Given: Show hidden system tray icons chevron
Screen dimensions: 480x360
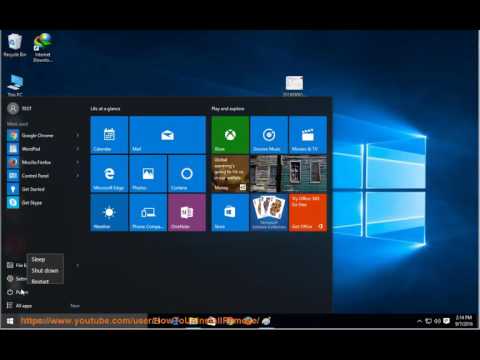Looking at the screenshot, I should coord(420,321).
